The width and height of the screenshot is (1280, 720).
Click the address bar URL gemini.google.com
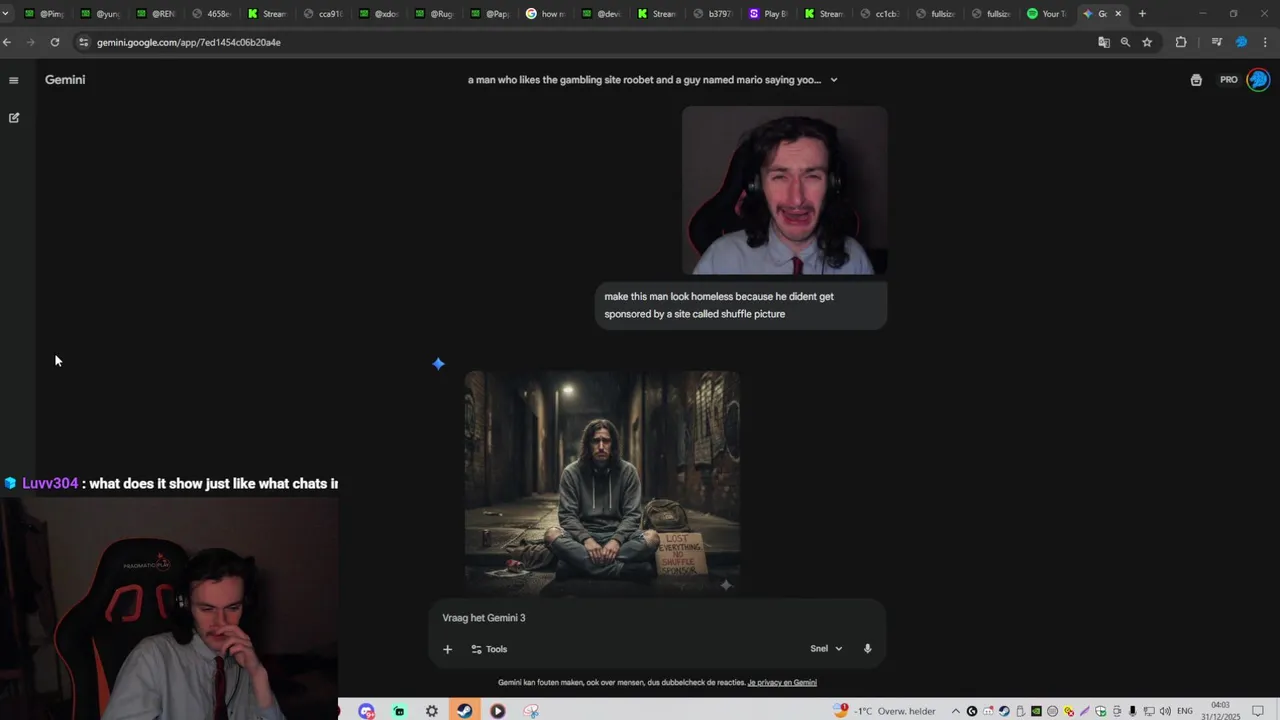[x=189, y=43]
